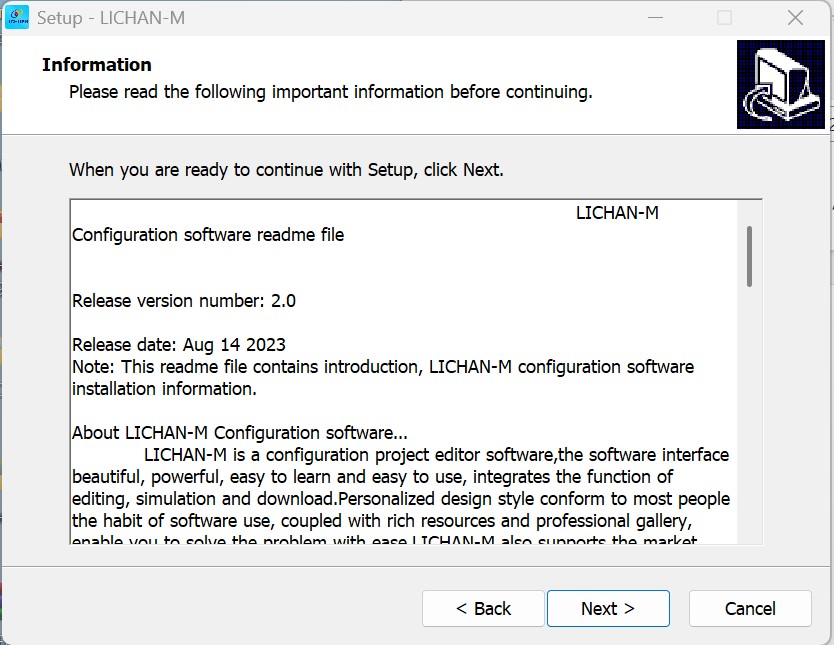Click the 'Information' page heading
Viewport: 834px width, 645px height.
[x=97, y=65]
